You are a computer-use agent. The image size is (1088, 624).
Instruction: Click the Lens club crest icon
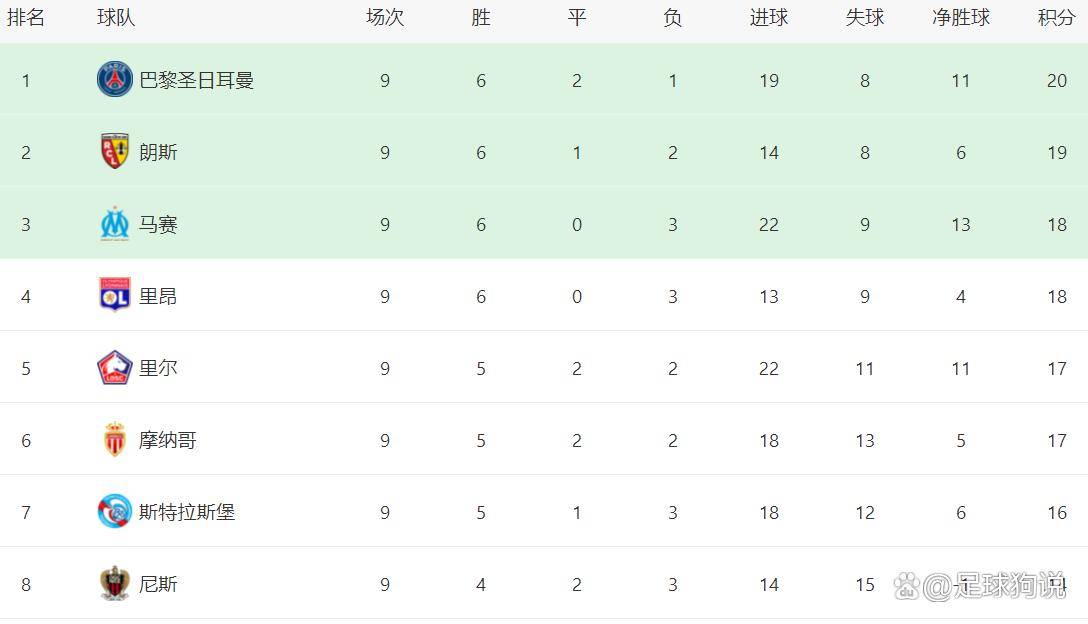(115, 152)
